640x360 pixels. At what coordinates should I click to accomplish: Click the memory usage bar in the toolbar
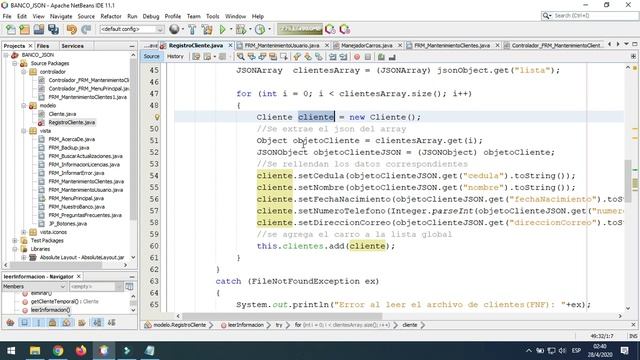coord(300,29)
